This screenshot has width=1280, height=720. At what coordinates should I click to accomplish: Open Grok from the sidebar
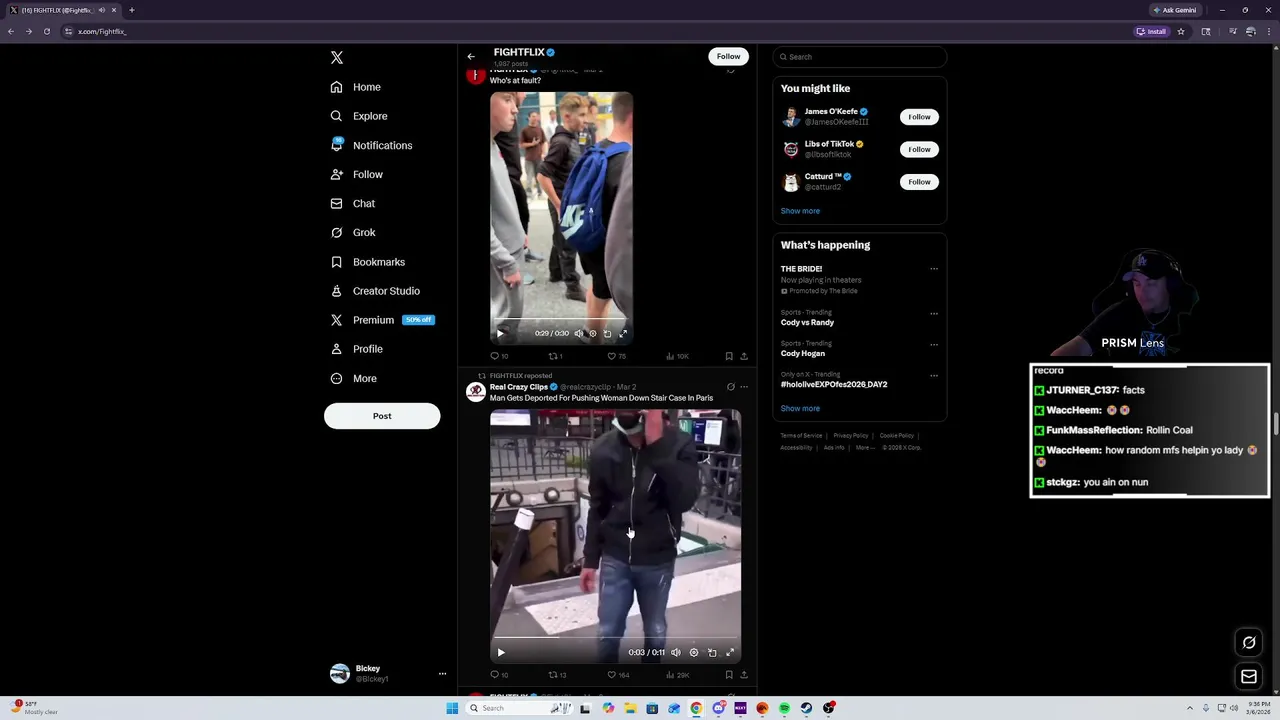coord(353,232)
